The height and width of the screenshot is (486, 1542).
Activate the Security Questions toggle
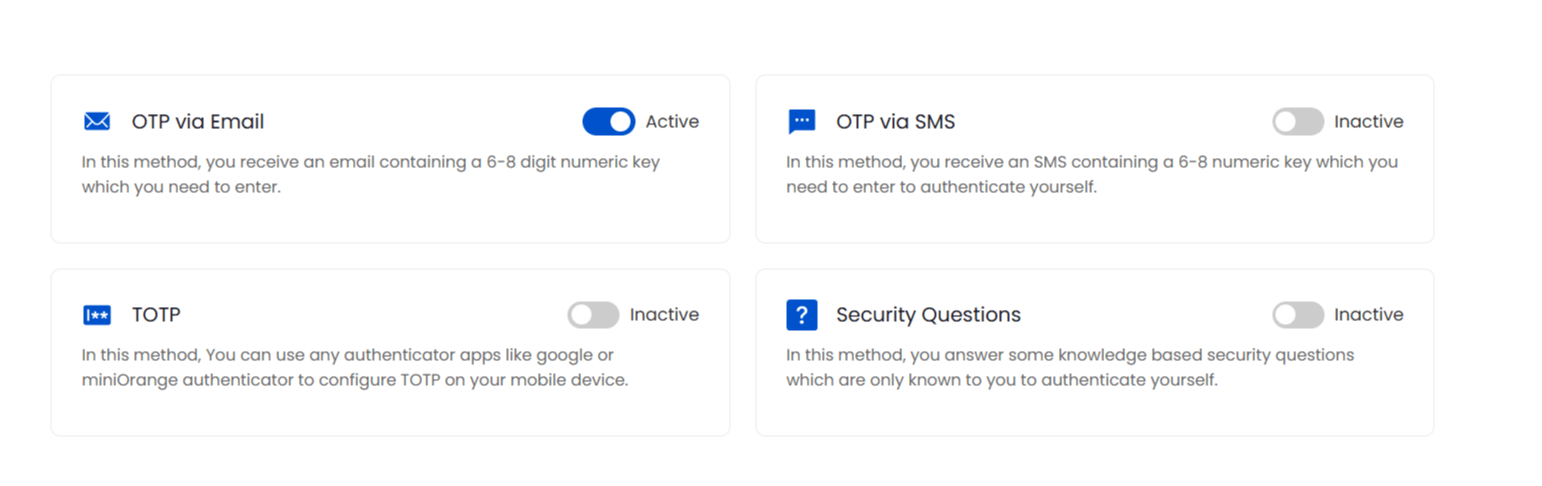pos(1297,315)
